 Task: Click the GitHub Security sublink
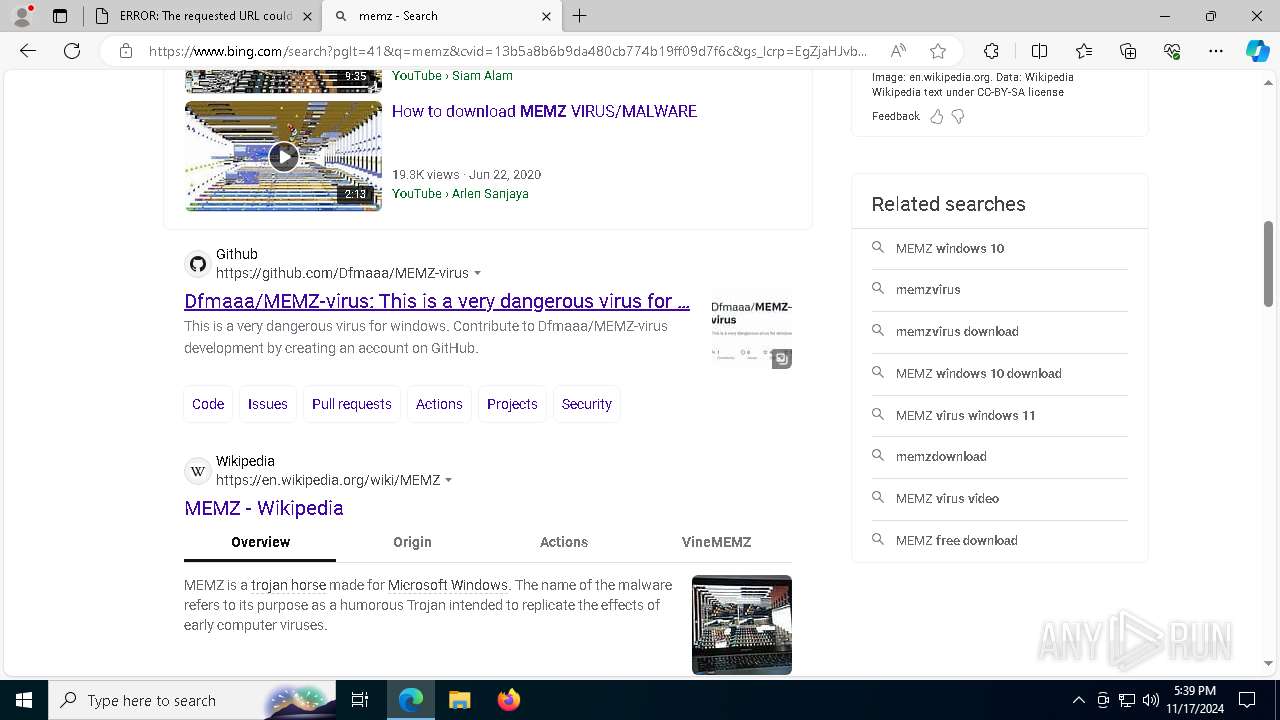coord(587,404)
